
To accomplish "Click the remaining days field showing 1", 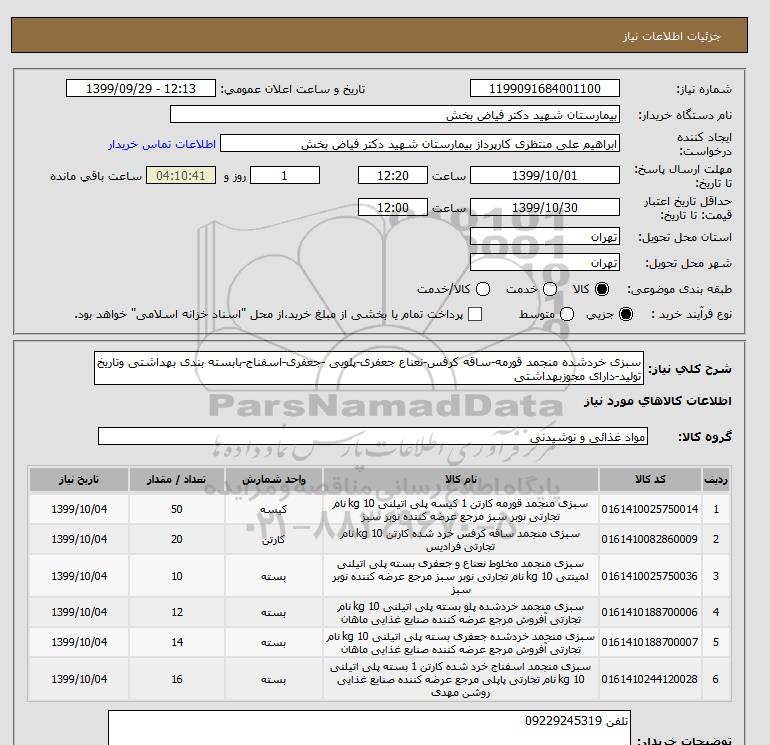I will click(x=285, y=175).
